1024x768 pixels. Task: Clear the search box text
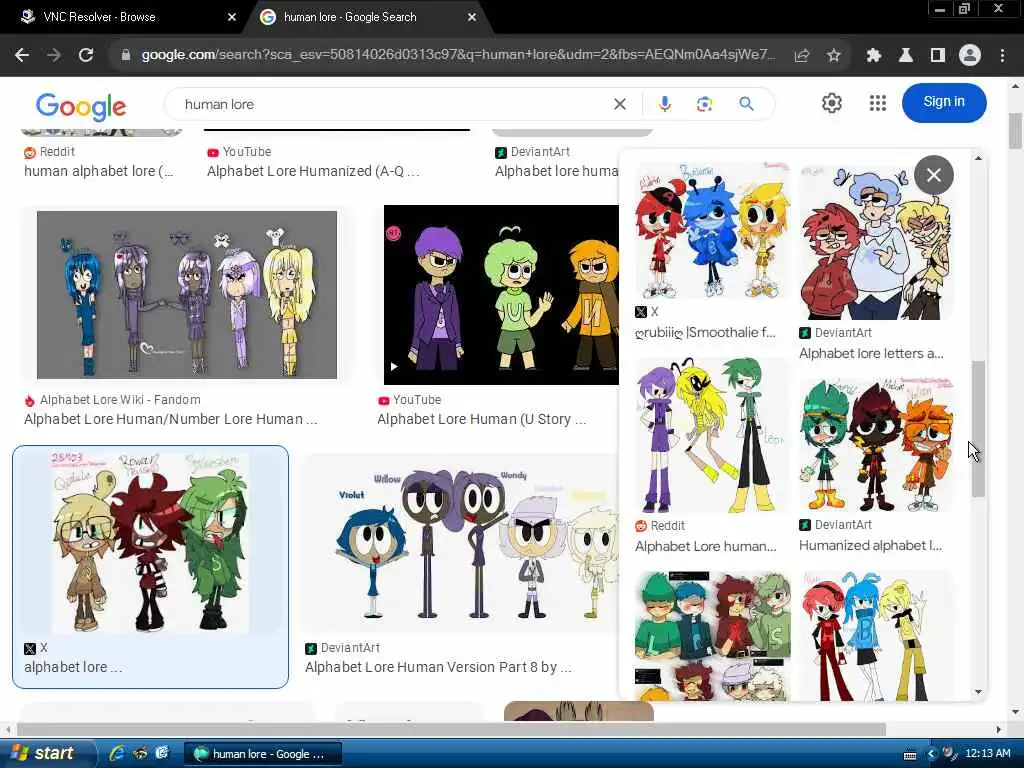(x=620, y=104)
